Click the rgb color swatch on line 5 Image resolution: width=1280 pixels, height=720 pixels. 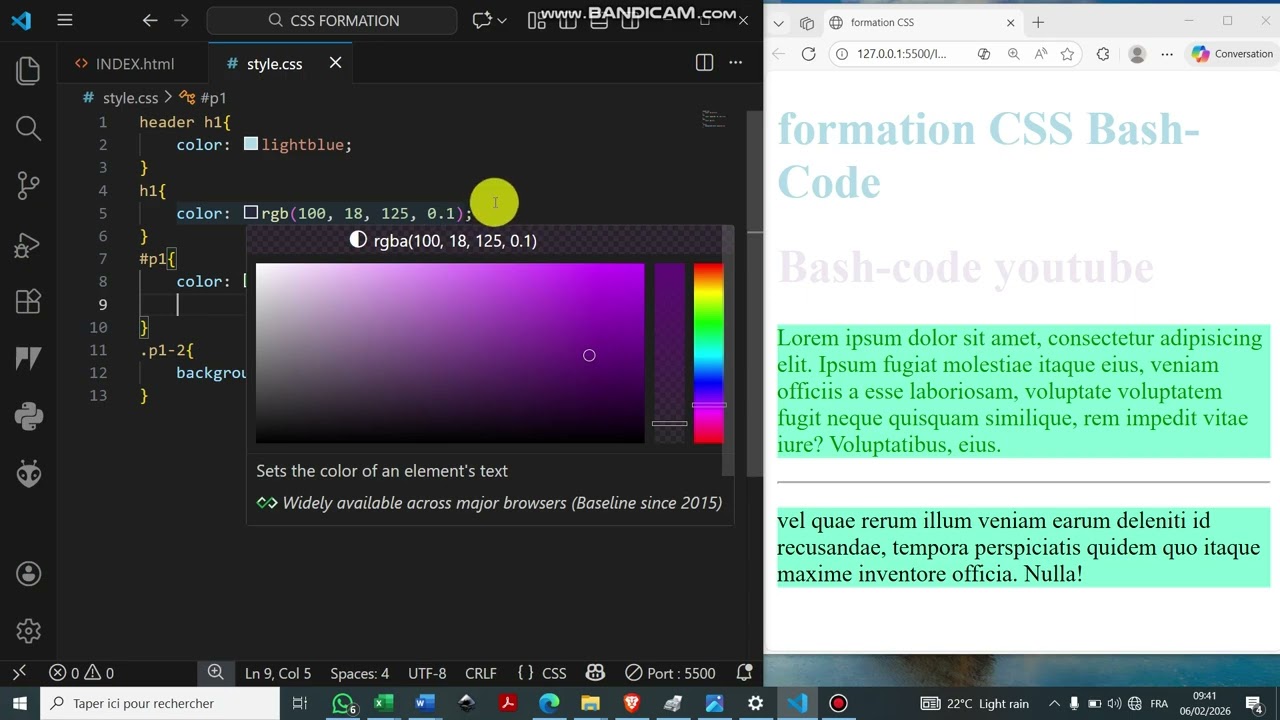tap(250, 213)
